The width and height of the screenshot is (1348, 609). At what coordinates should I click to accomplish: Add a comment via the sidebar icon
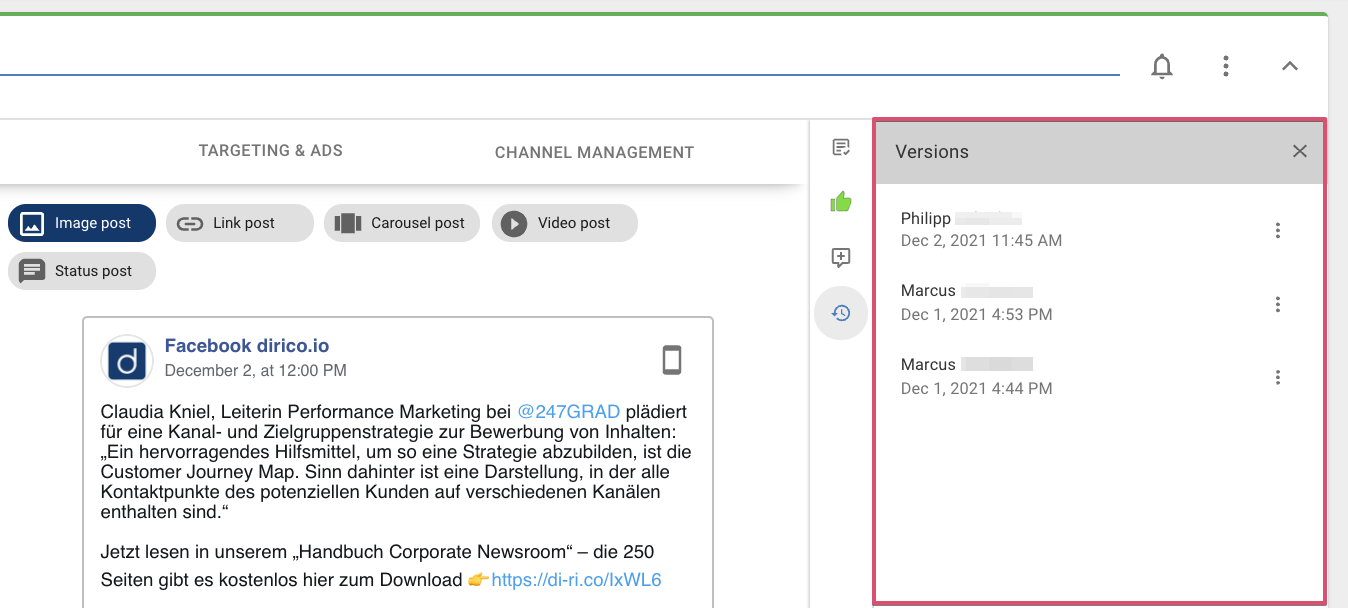(841, 257)
